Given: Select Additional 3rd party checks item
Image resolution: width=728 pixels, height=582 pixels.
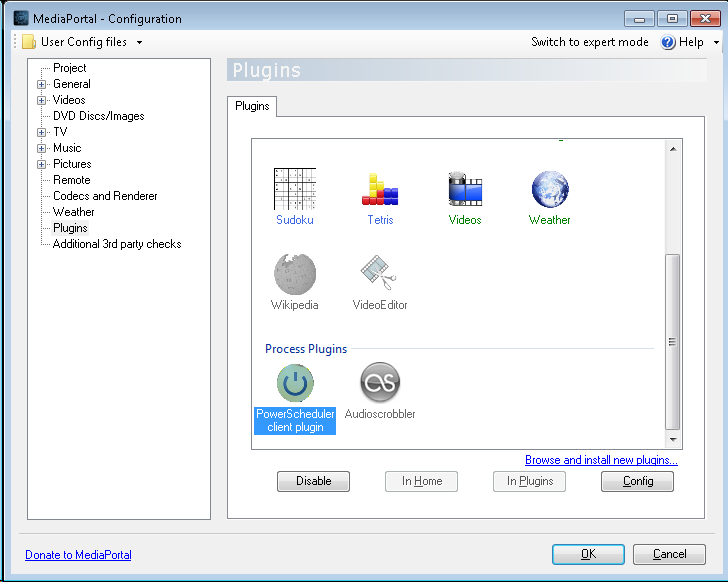Looking at the screenshot, I should tap(117, 244).
